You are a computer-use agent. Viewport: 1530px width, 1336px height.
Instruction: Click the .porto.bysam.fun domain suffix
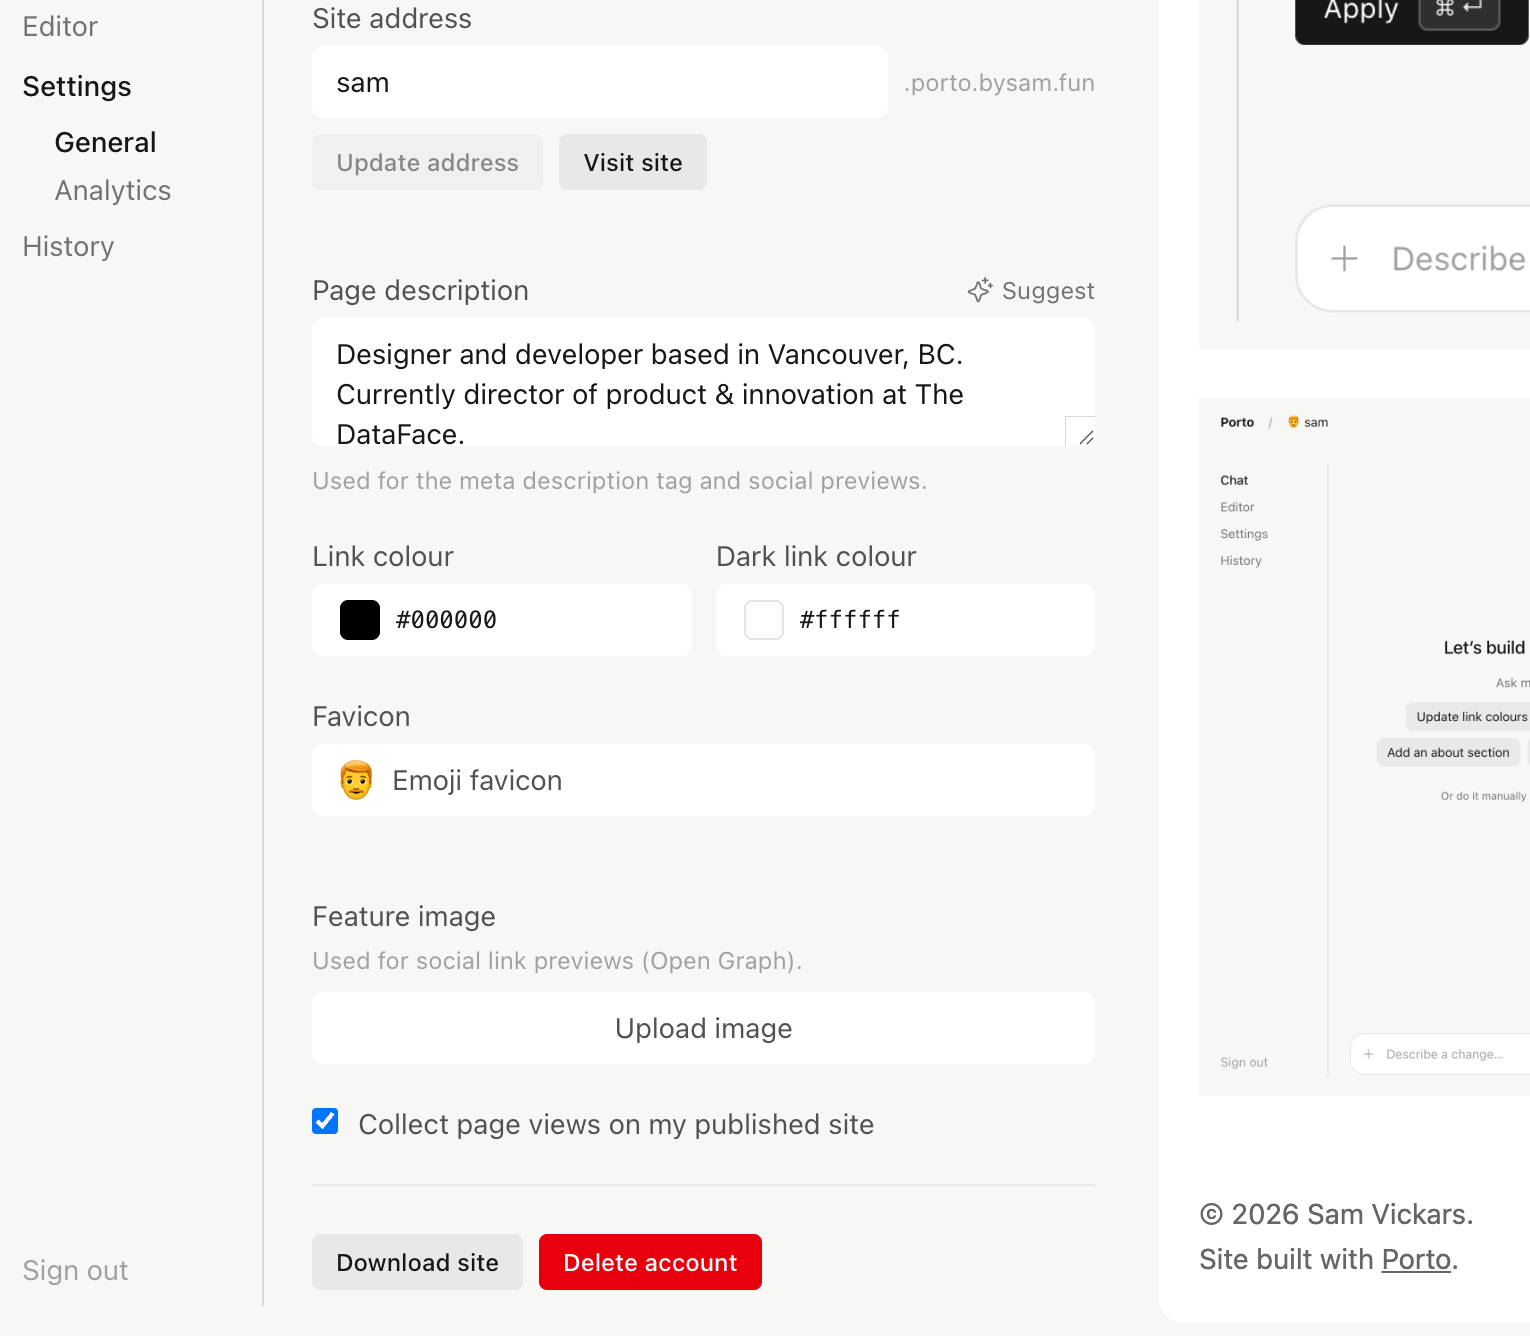pyautogui.click(x=999, y=83)
